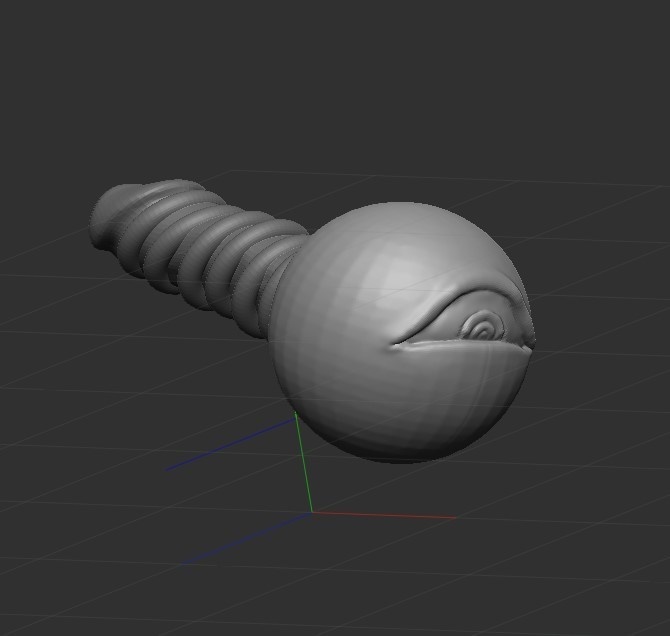This screenshot has height=636, width=670.
Task: Click the red X axis line
Action: (x=383, y=515)
